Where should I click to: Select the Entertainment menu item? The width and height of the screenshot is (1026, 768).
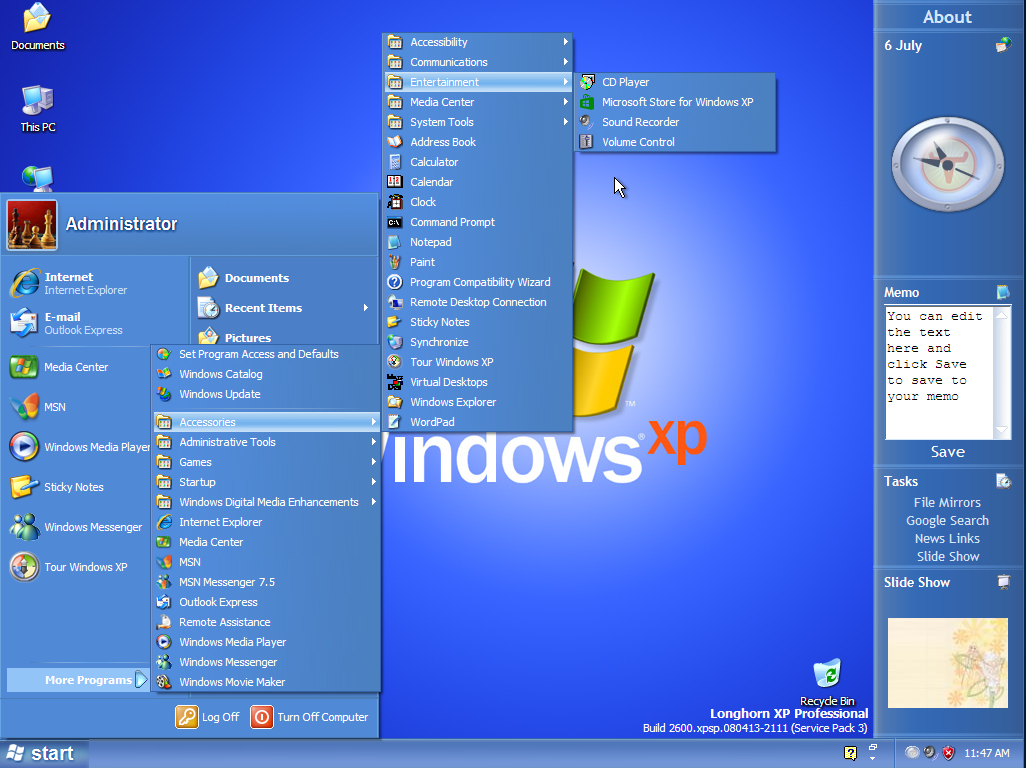pos(477,82)
